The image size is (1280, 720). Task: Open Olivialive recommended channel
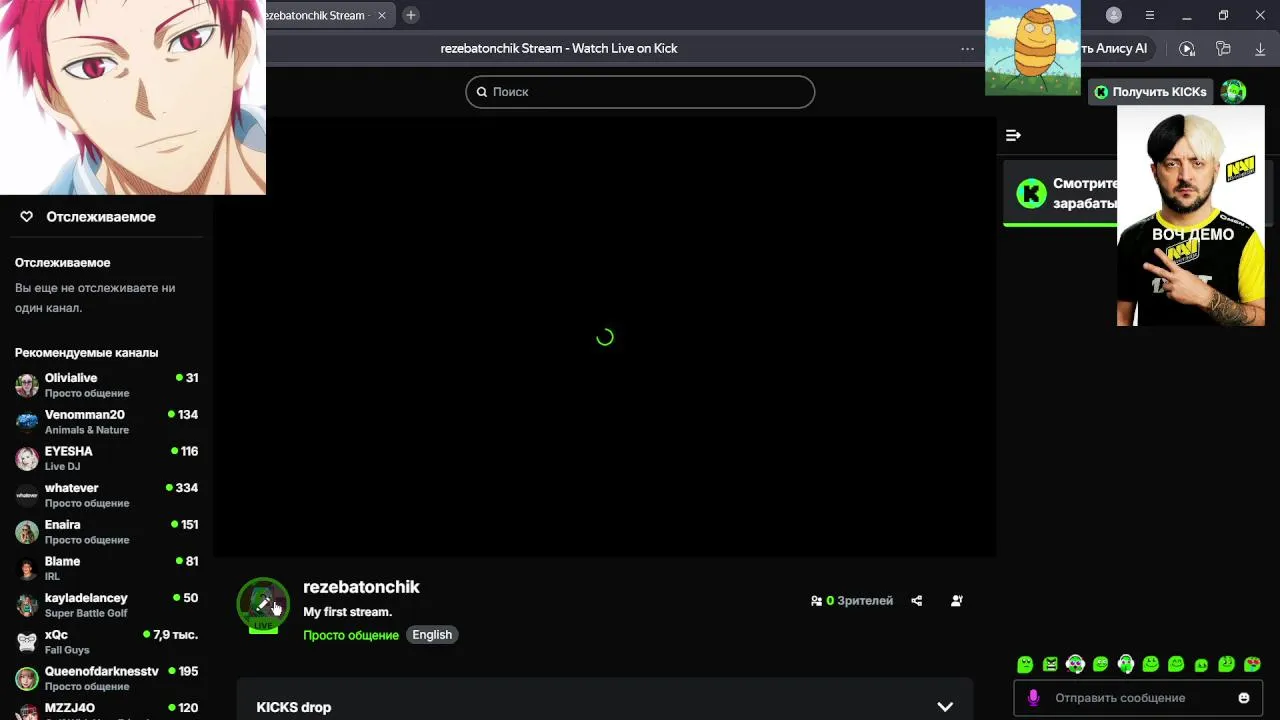coord(106,385)
